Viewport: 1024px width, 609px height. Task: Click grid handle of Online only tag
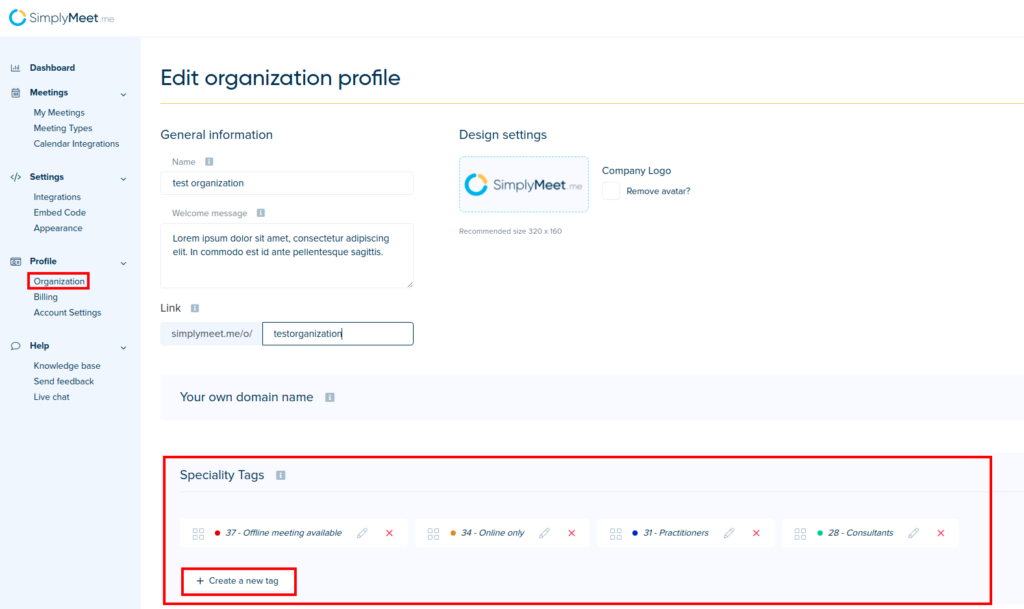pos(433,534)
